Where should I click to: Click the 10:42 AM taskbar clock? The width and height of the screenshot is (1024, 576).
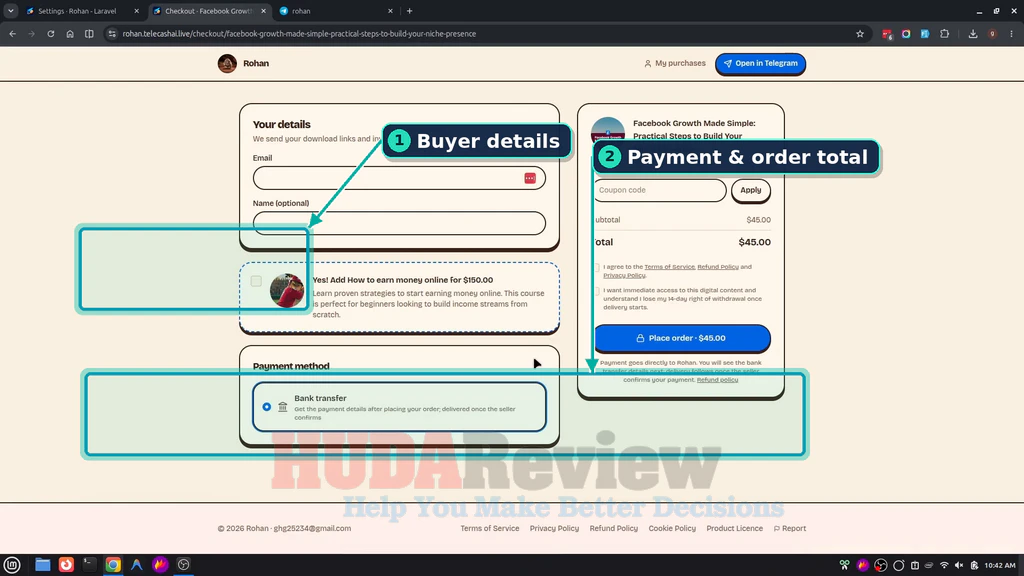click(x=1000, y=566)
